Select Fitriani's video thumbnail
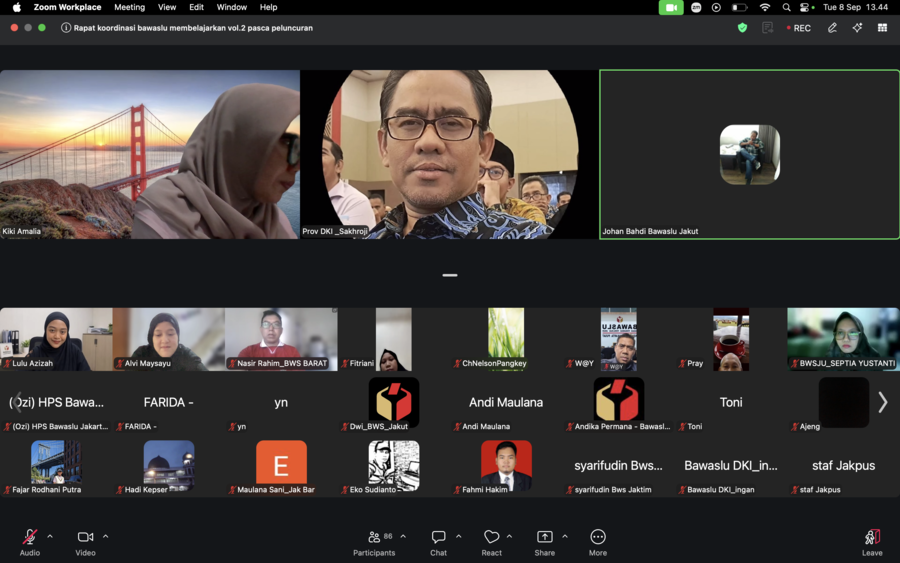The width and height of the screenshot is (900, 563). [x=394, y=339]
